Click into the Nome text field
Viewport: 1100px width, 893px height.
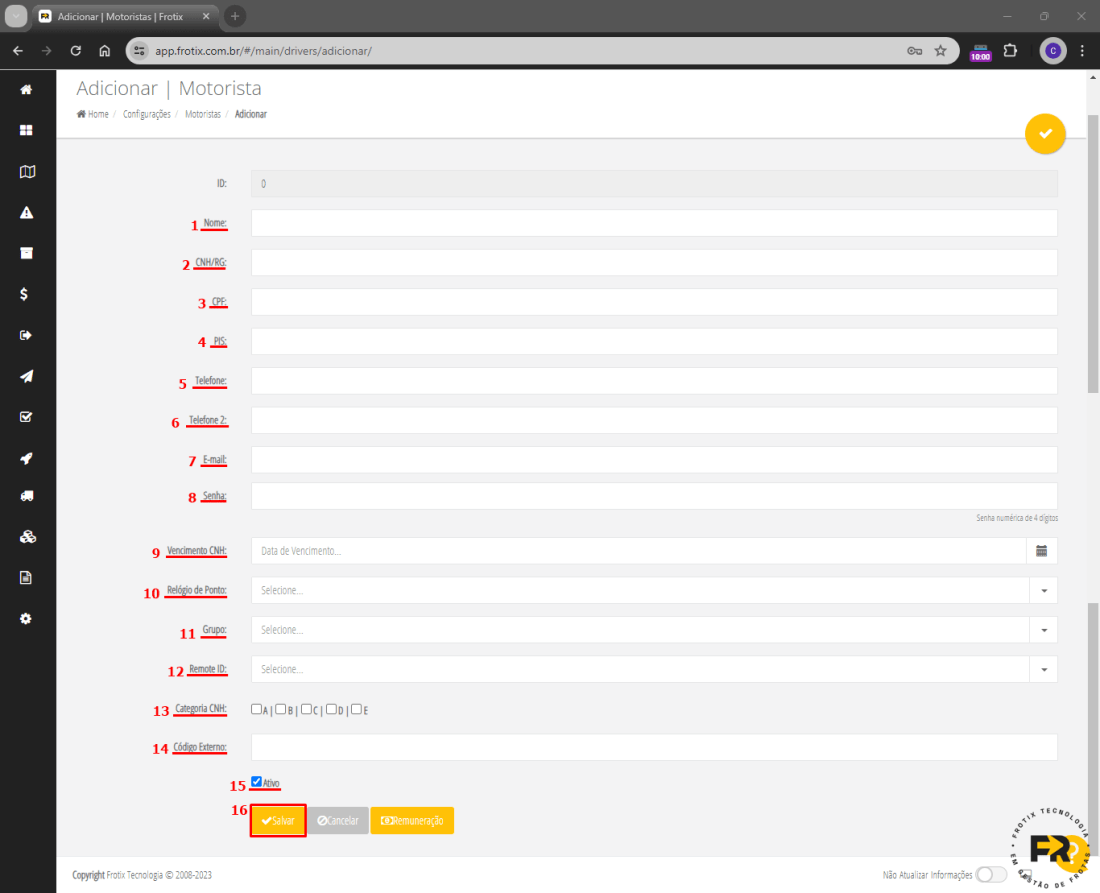click(x=654, y=223)
